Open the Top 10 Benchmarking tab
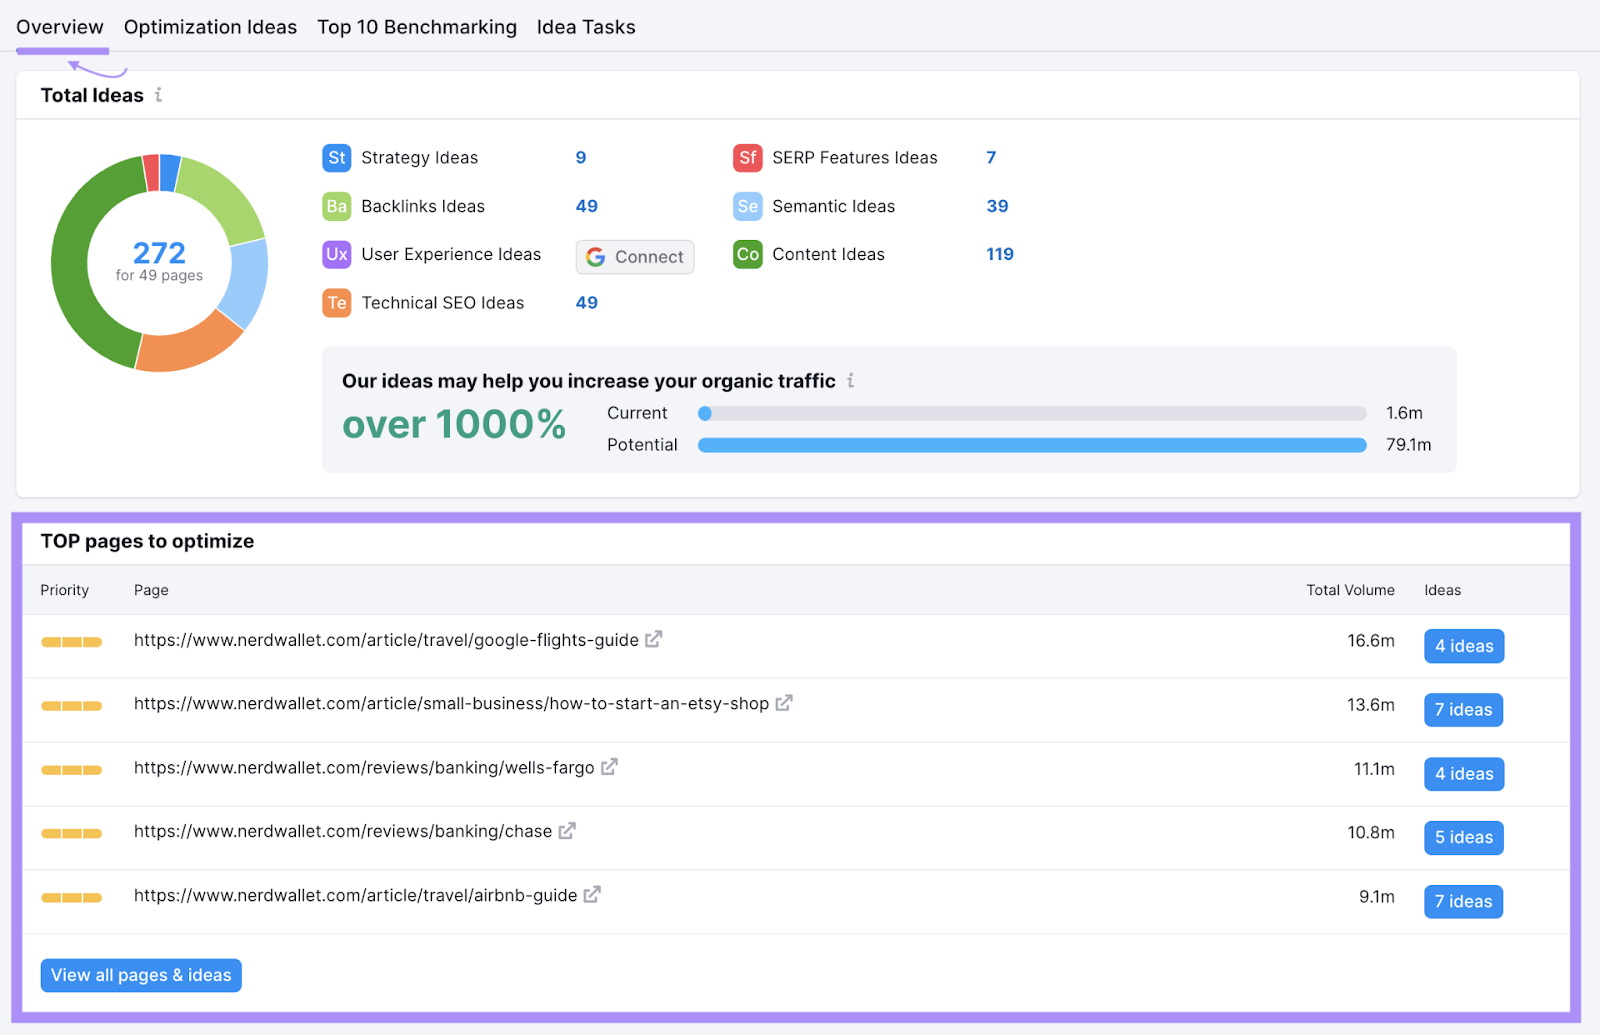This screenshot has width=1600, height=1035. point(417,27)
